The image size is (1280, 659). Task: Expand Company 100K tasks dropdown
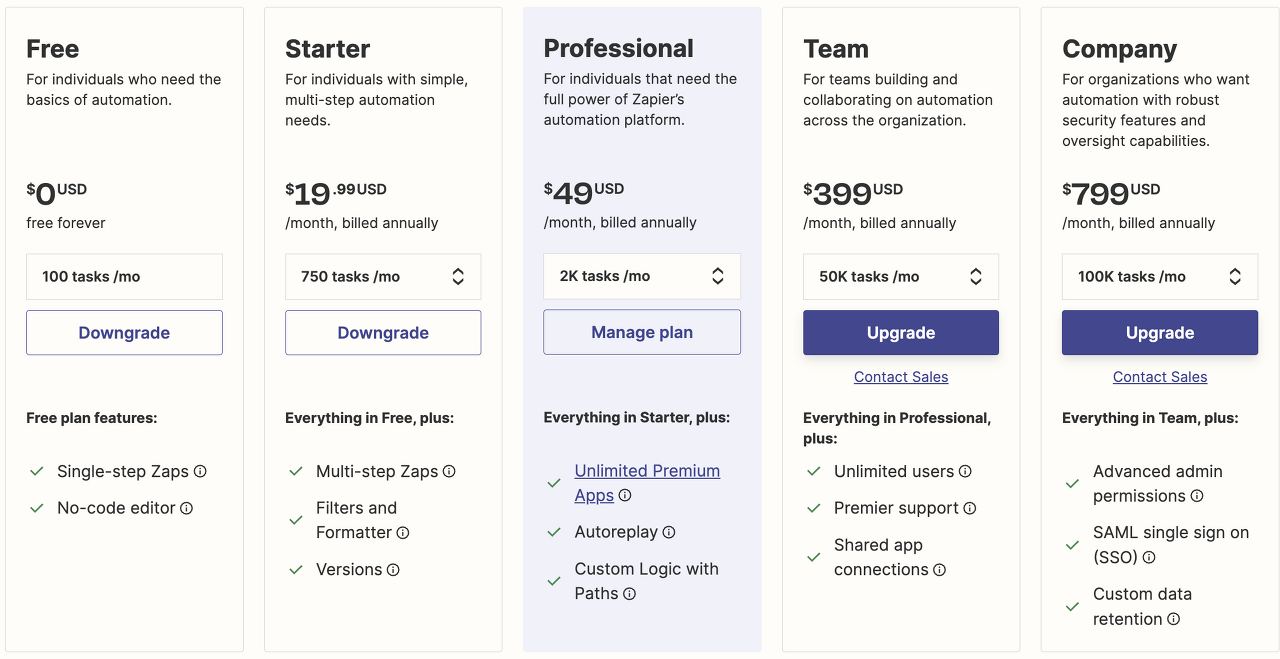coord(1160,277)
